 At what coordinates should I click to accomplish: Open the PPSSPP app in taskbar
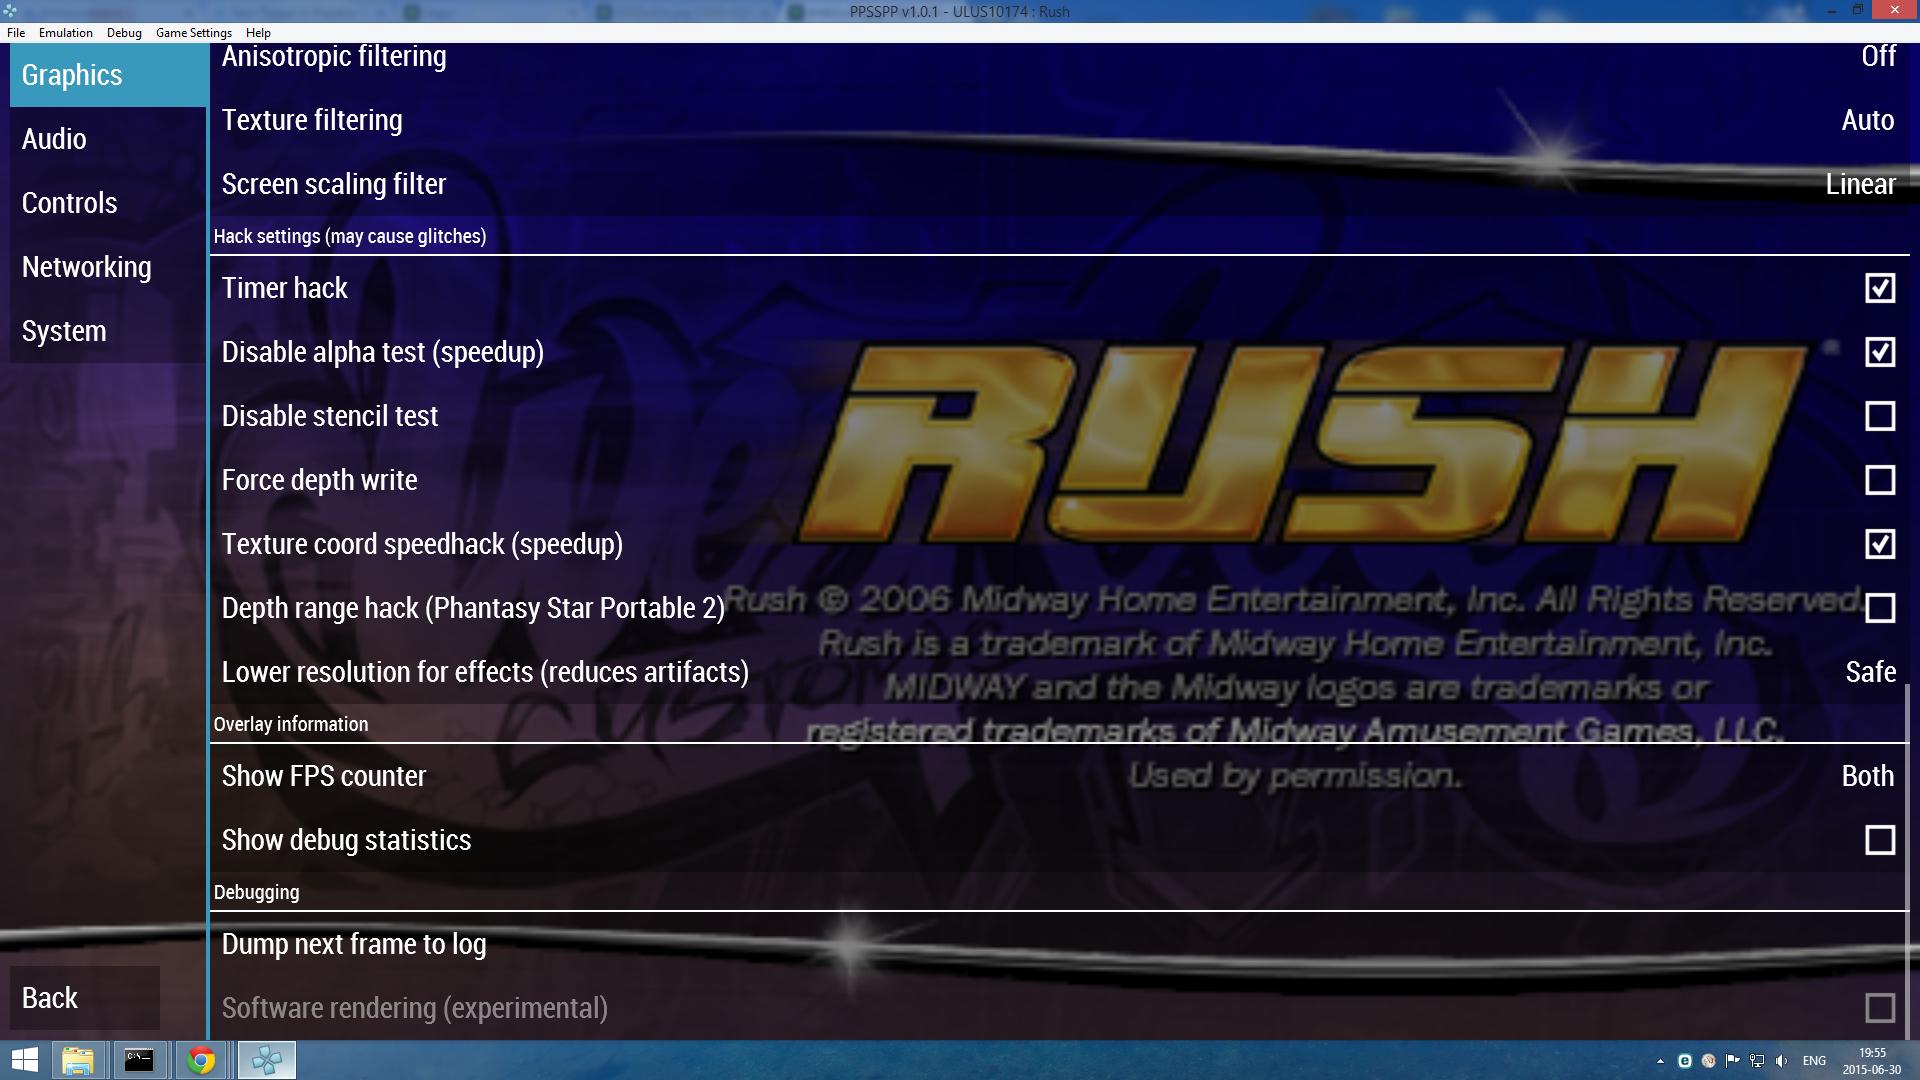pyautogui.click(x=267, y=1060)
